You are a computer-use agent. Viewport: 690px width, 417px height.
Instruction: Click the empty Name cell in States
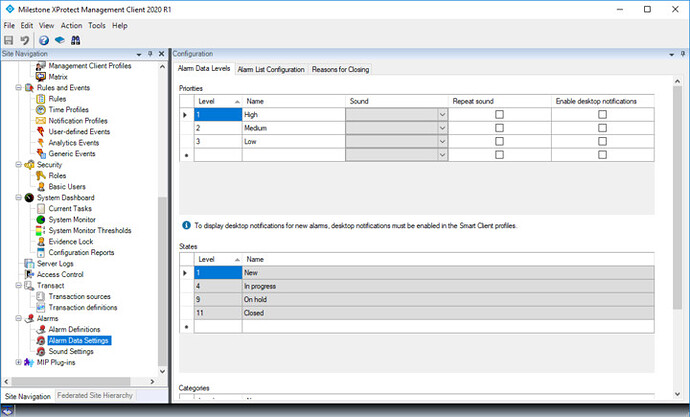[x=448, y=326]
